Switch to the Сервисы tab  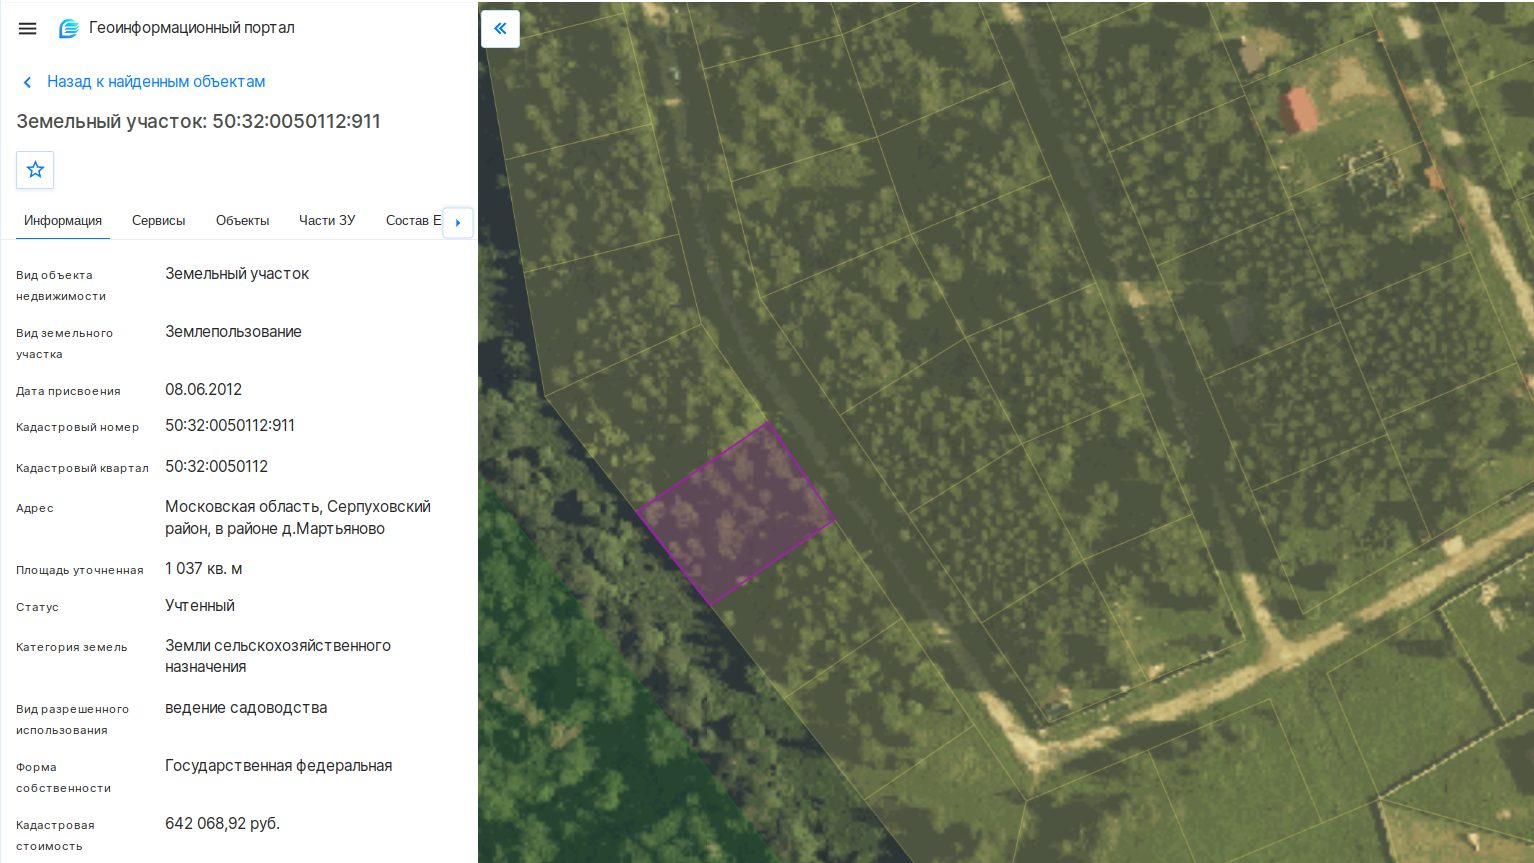pyautogui.click(x=159, y=221)
